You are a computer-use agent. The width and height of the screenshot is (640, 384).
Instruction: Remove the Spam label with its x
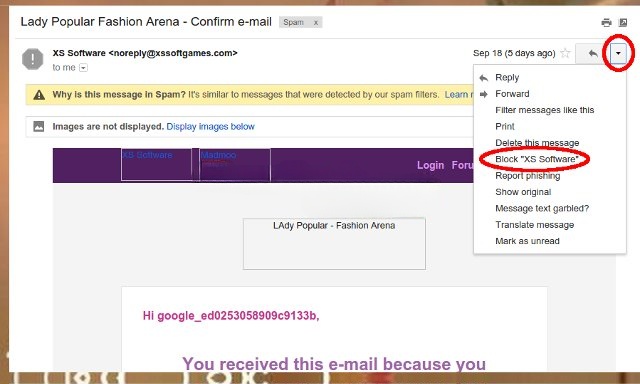click(316, 22)
